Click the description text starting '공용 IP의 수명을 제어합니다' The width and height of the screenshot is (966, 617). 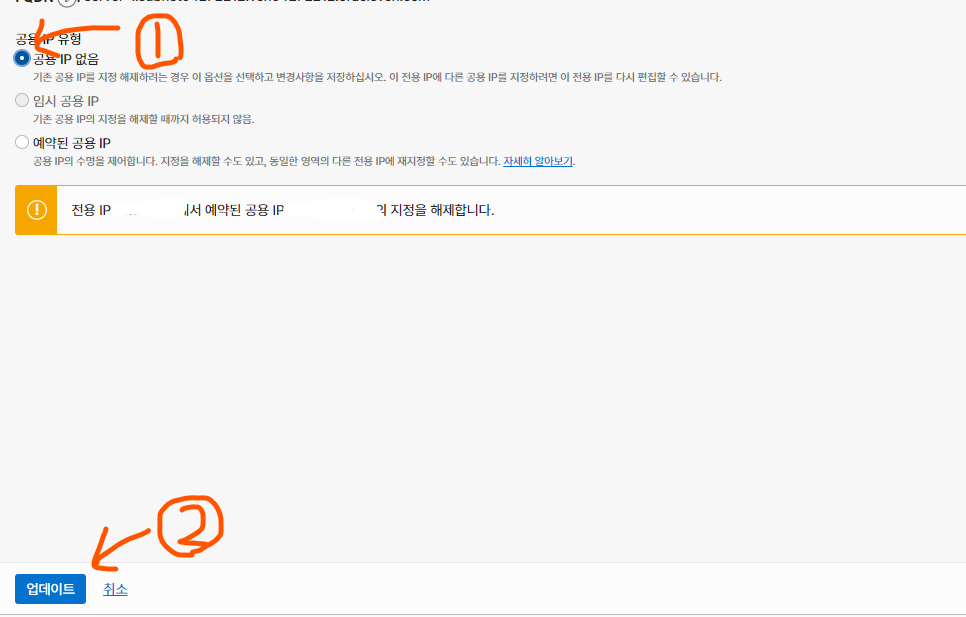point(267,161)
